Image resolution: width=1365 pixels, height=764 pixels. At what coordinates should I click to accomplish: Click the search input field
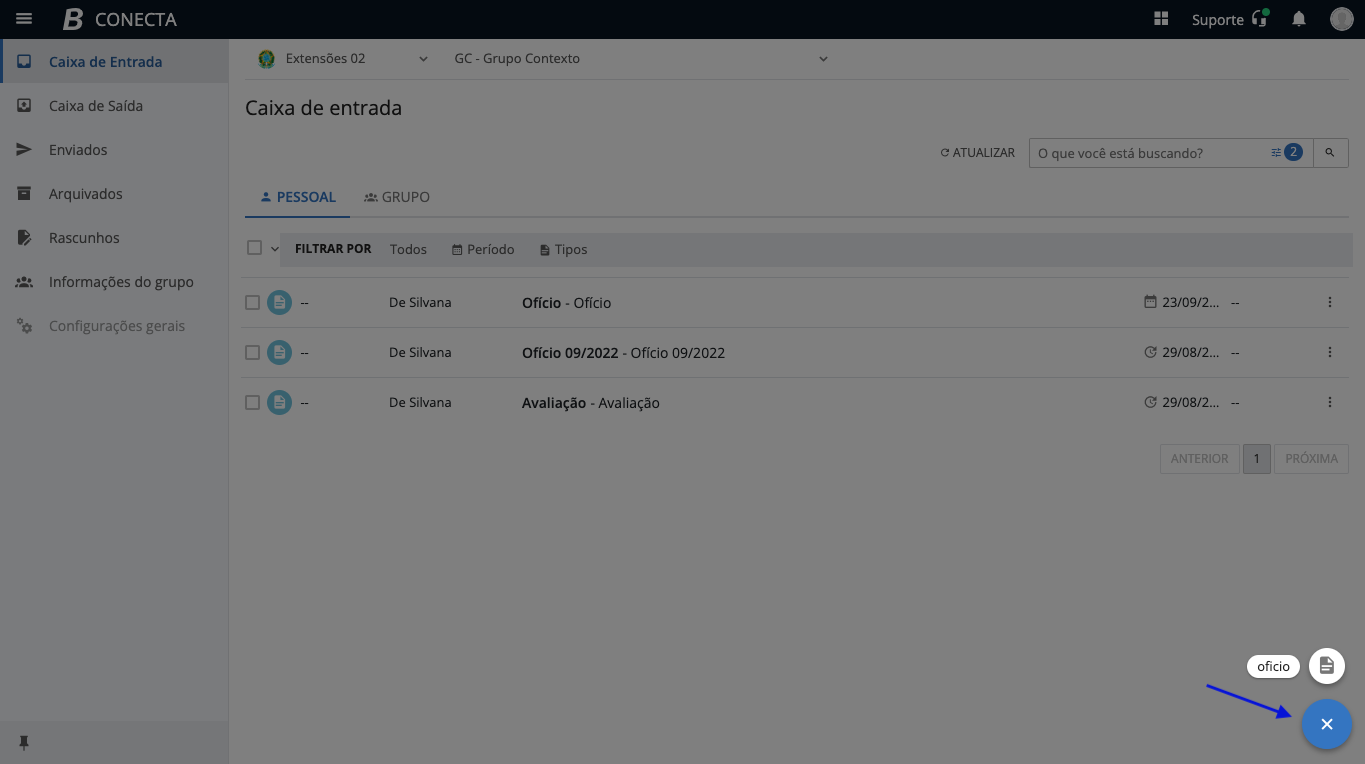pyautogui.click(x=1148, y=153)
